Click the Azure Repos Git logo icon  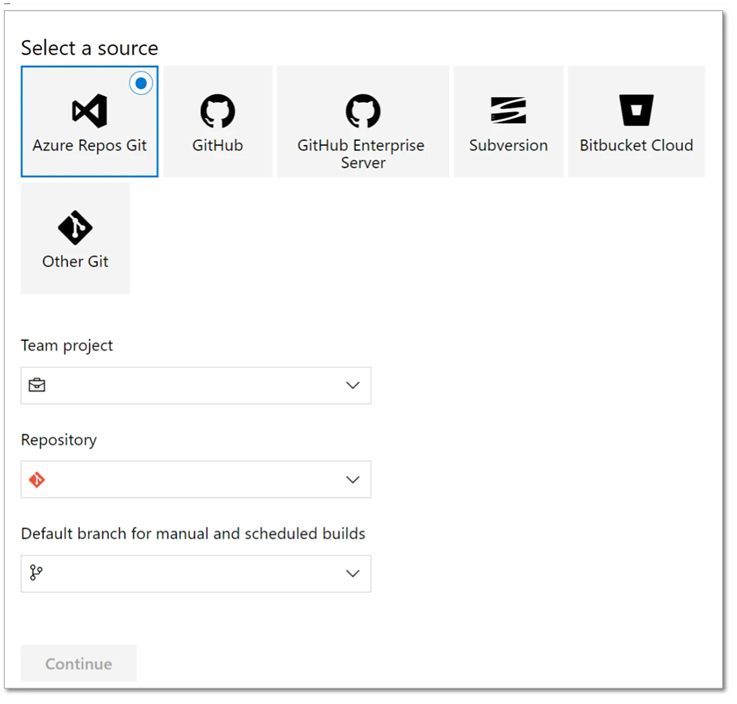tap(89, 110)
